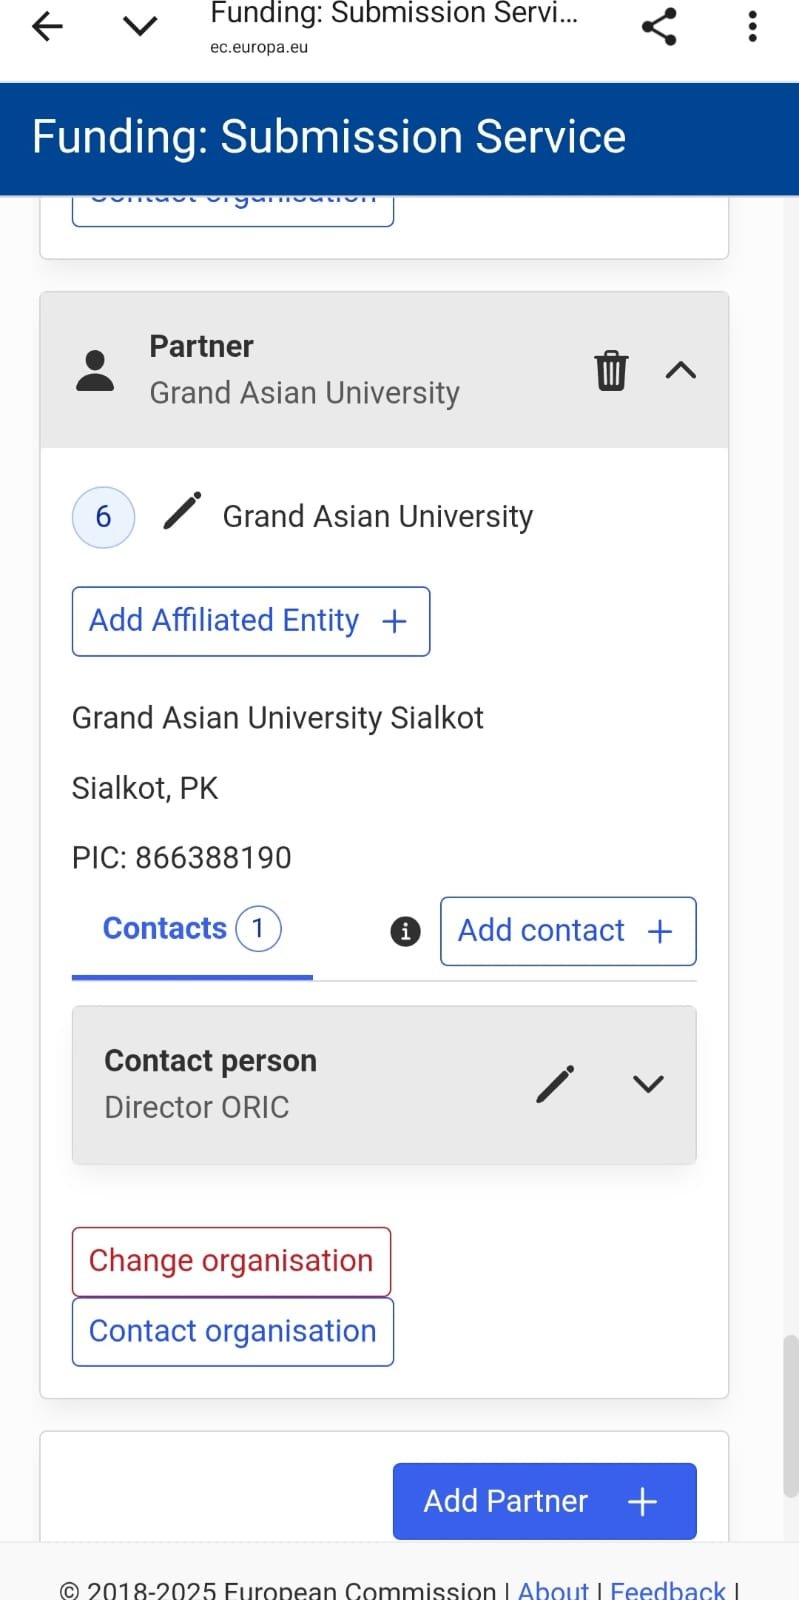The height and width of the screenshot is (1600, 799).
Task: Collapse the Partner section chevron
Action: (681, 371)
